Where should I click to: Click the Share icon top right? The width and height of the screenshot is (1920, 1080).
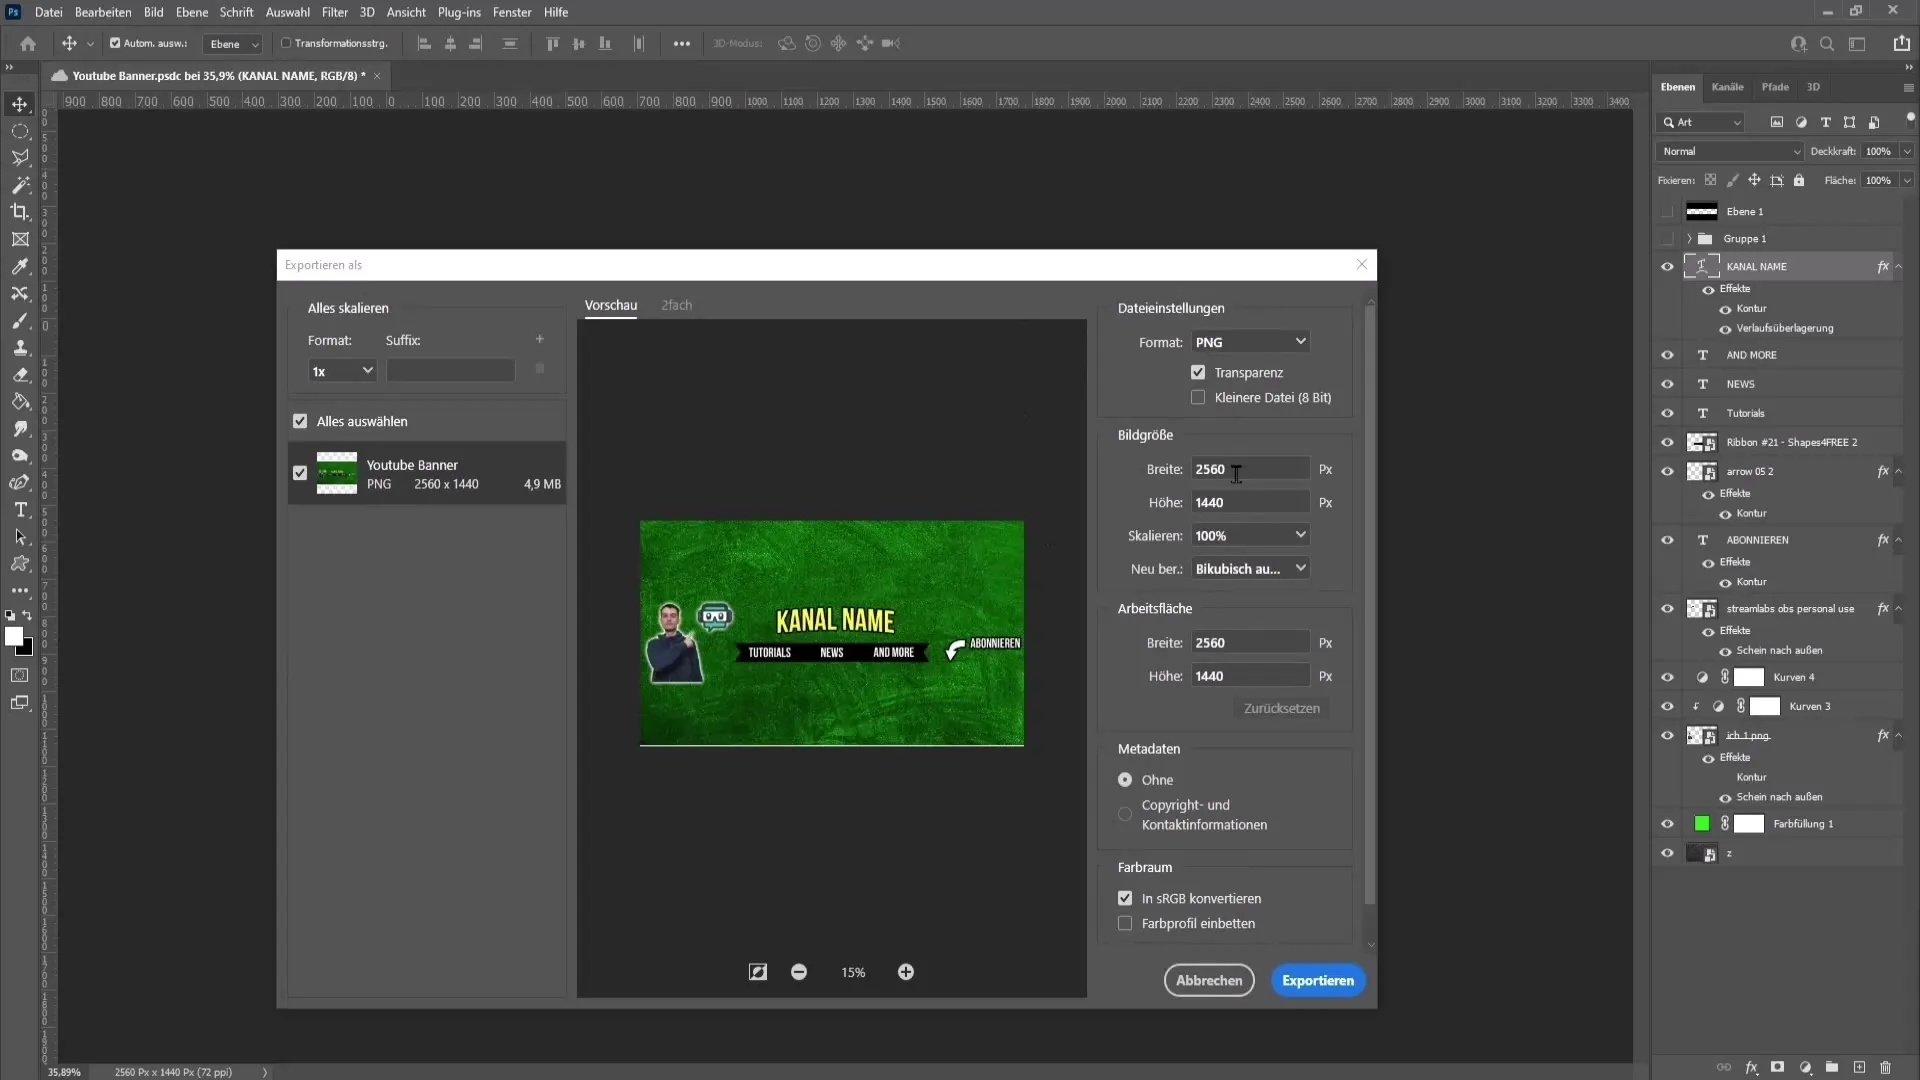click(x=1901, y=43)
